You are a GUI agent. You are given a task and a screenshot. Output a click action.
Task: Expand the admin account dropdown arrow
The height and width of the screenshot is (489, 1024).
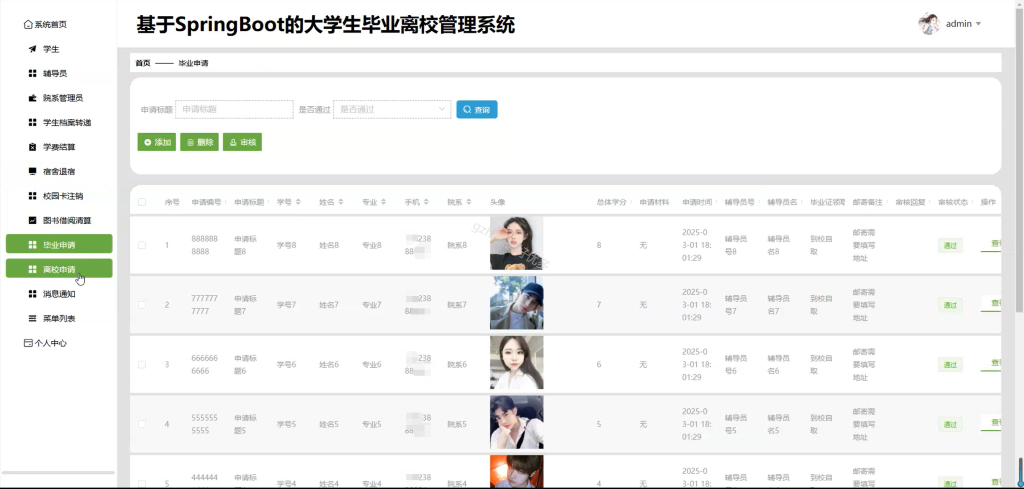978,24
